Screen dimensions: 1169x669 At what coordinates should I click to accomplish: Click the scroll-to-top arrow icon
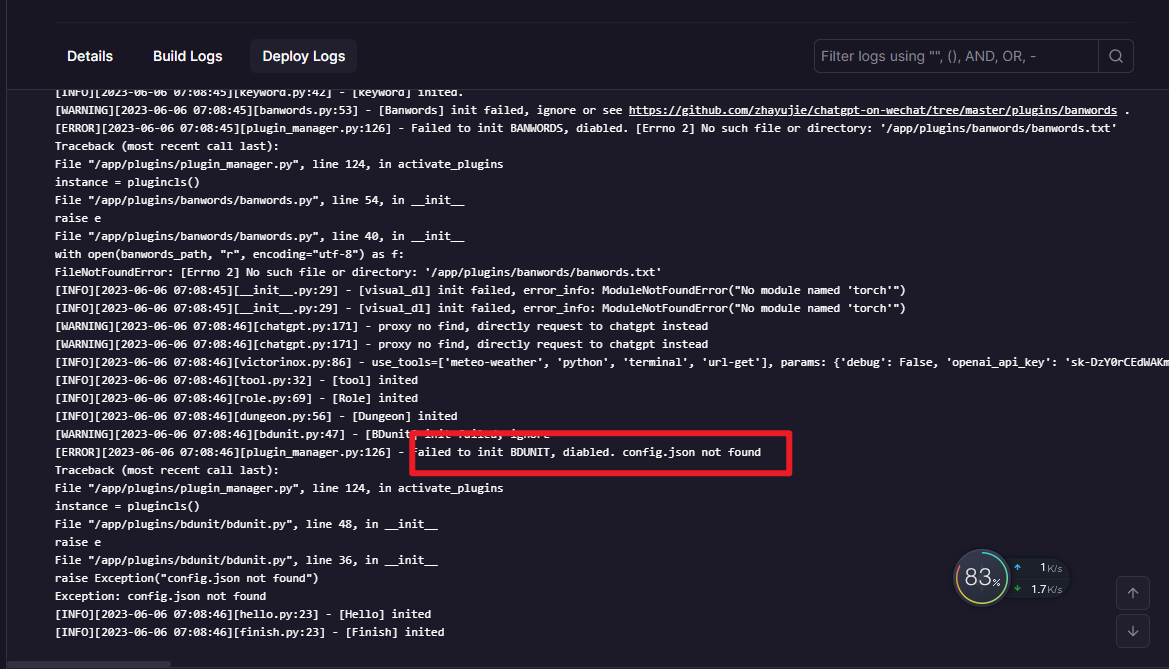coord(1132,593)
